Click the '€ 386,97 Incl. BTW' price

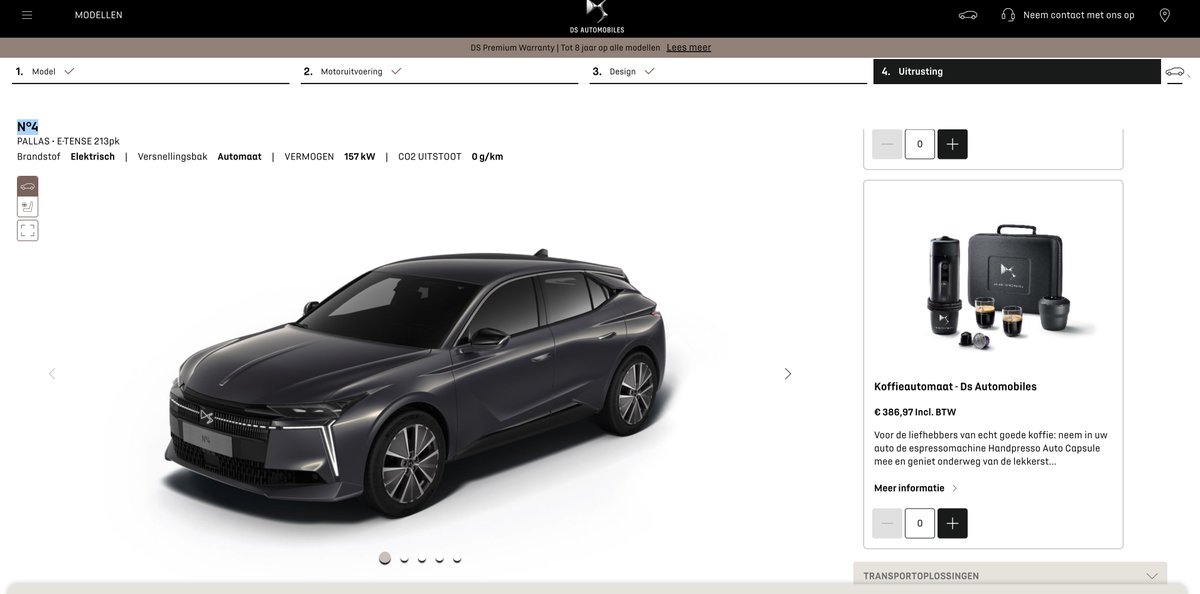pyautogui.click(x=915, y=412)
